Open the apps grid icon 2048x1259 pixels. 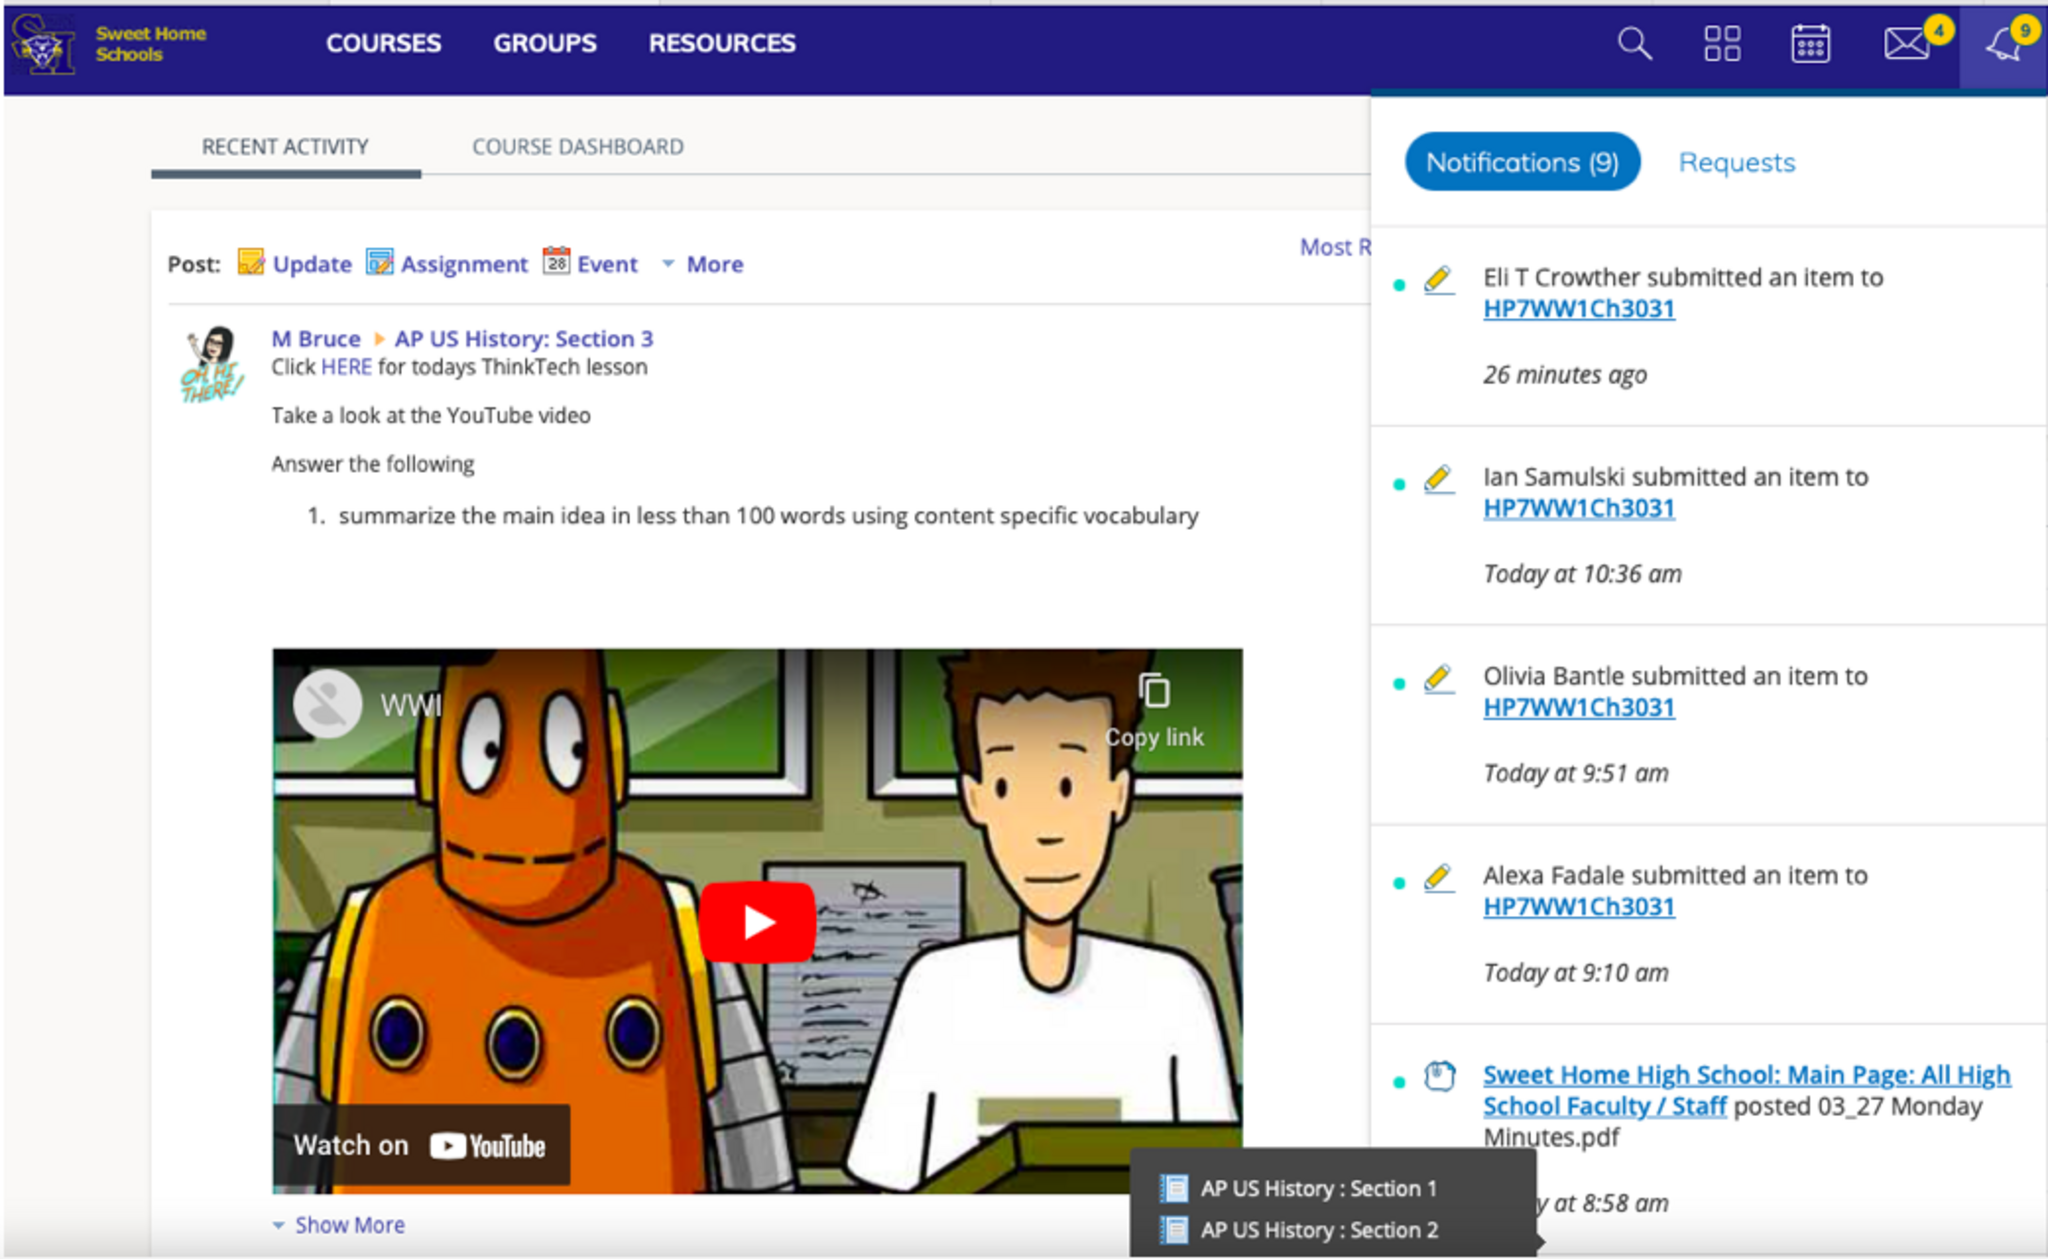(1722, 44)
